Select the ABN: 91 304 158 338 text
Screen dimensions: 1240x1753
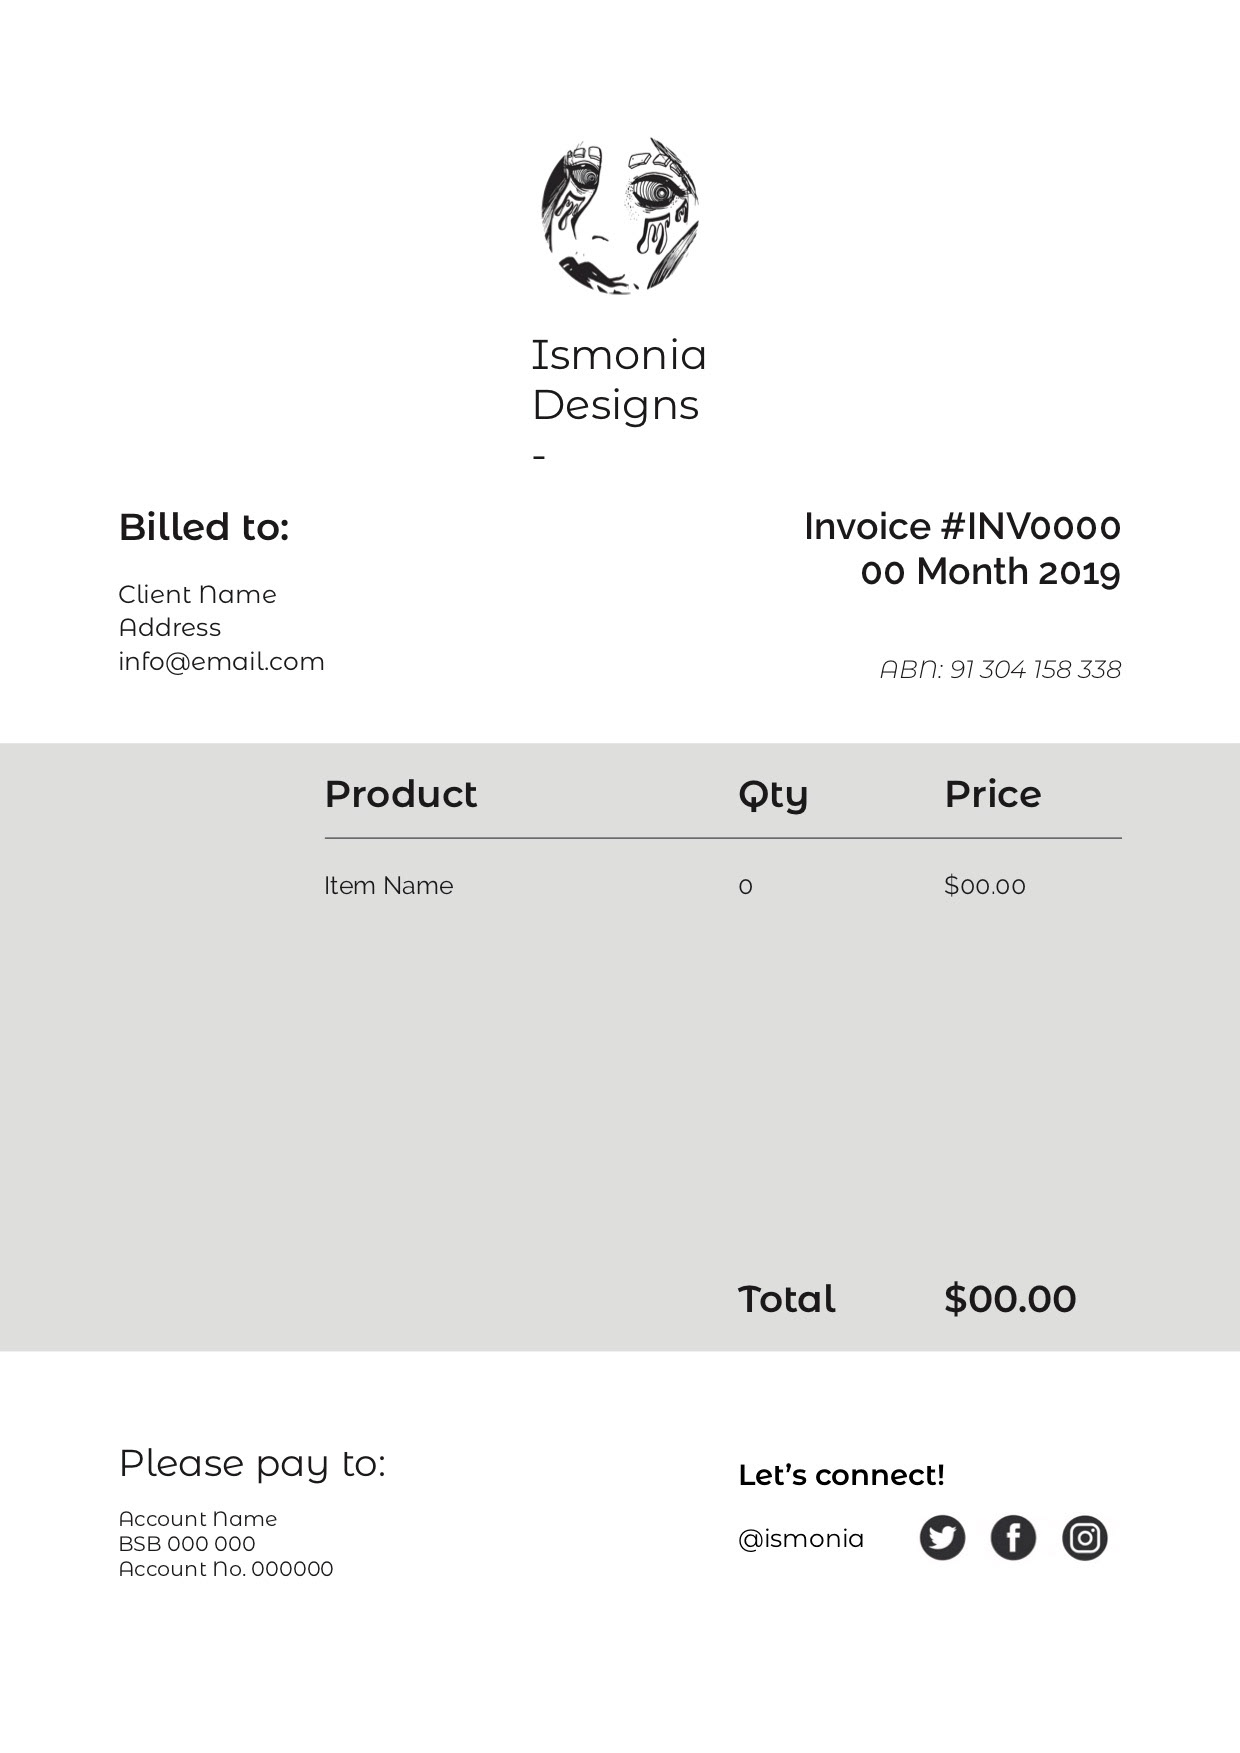[1000, 669]
